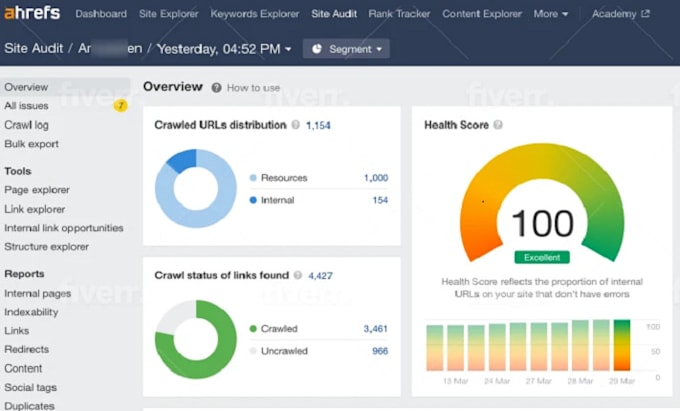Image resolution: width=680 pixels, height=411 pixels.
Task: Click the Internal legend label
Action: [278, 200]
